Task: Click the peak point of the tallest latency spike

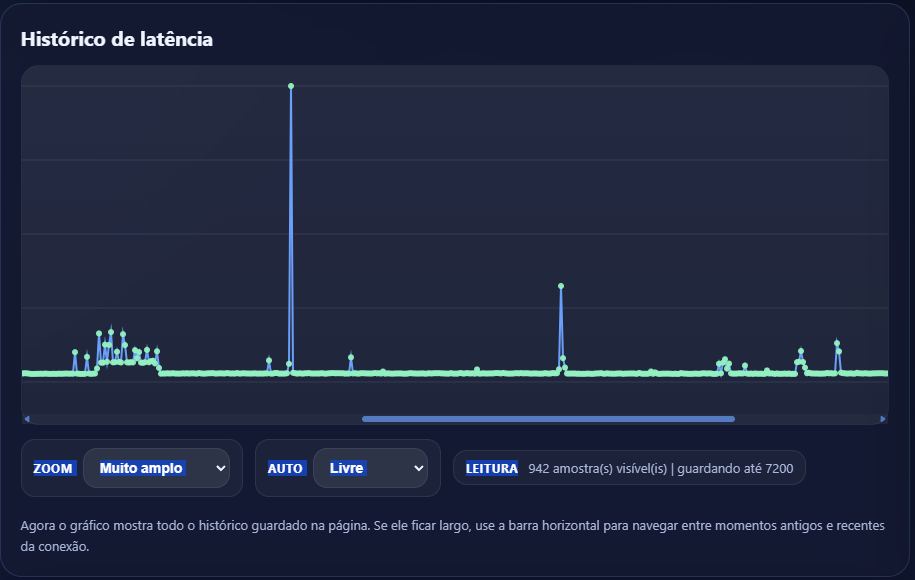Action: (291, 86)
